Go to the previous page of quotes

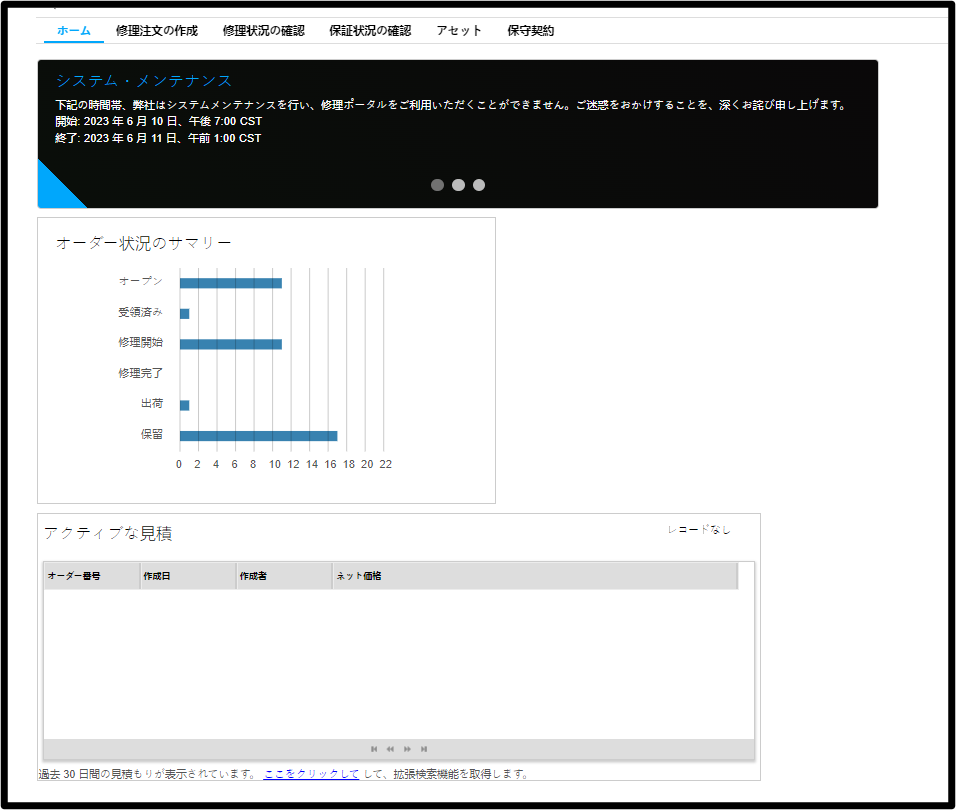390,749
